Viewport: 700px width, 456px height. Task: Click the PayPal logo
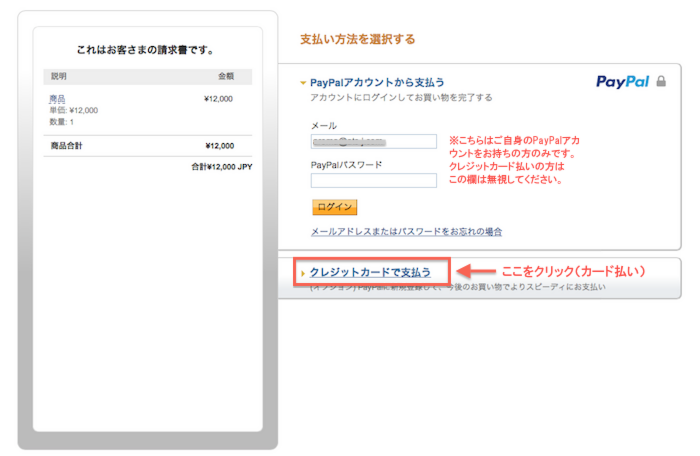pos(622,82)
